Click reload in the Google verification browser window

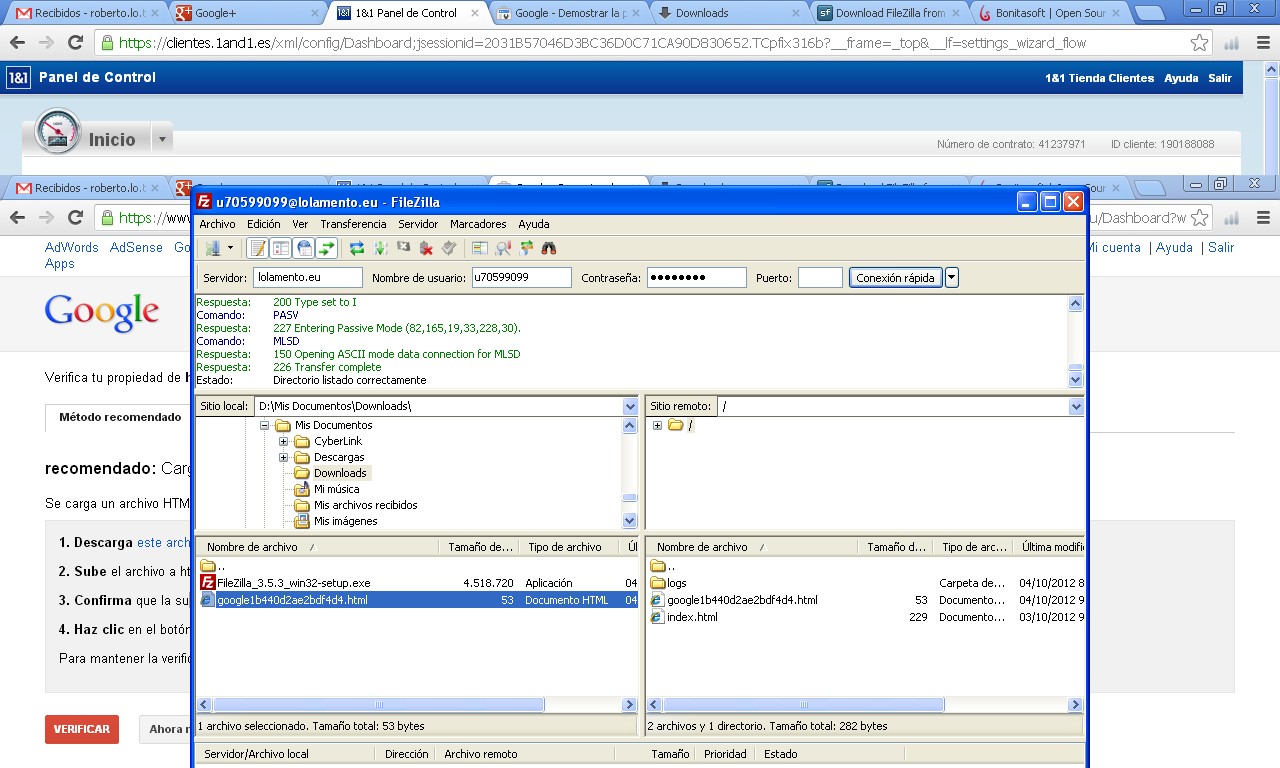pos(75,217)
